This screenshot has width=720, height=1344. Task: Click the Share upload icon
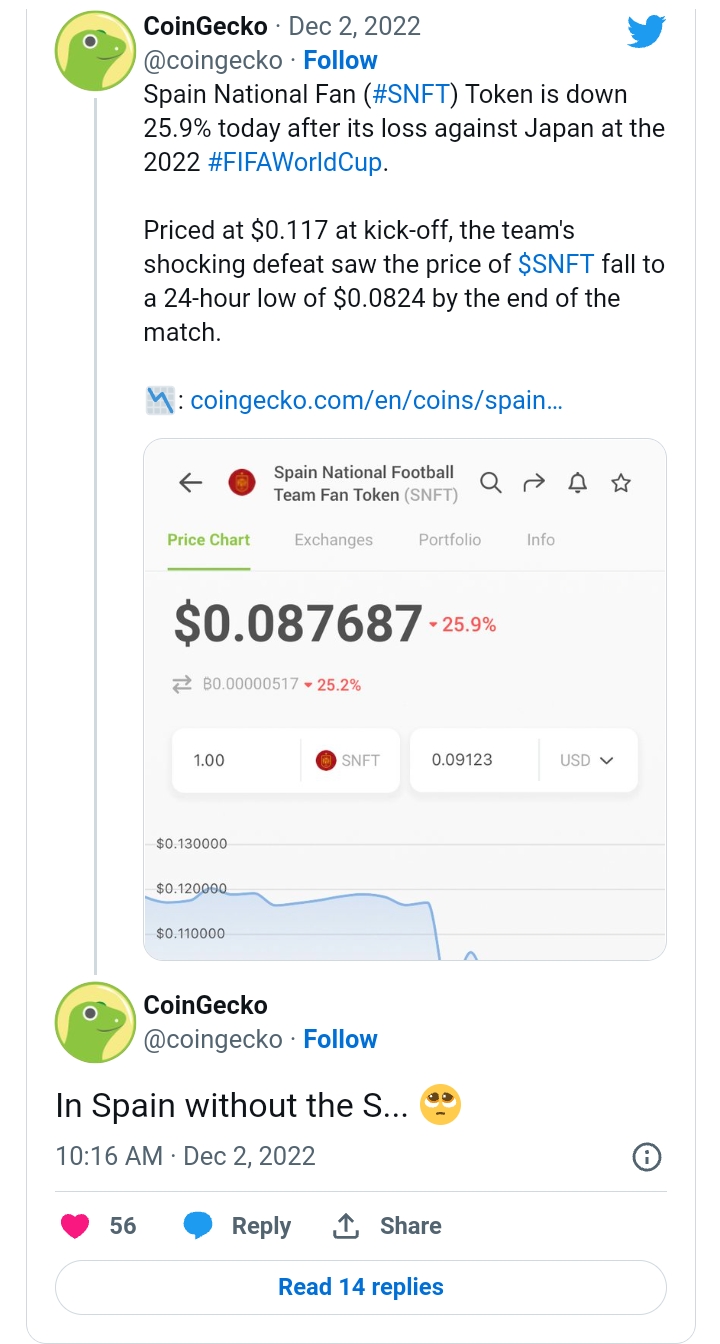click(x=345, y=1226)
